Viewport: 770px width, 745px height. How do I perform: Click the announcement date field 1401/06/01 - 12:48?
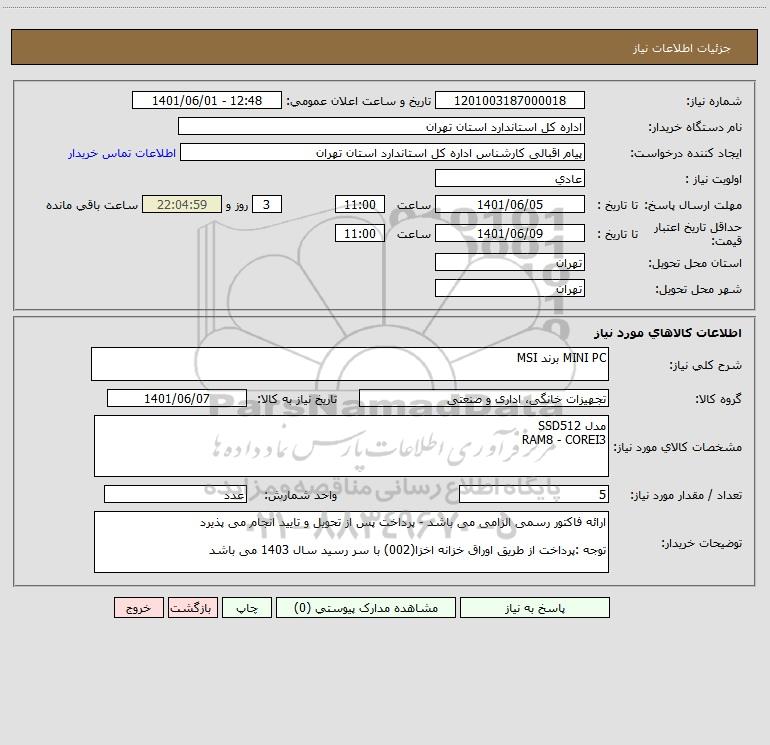pos(207,101)
